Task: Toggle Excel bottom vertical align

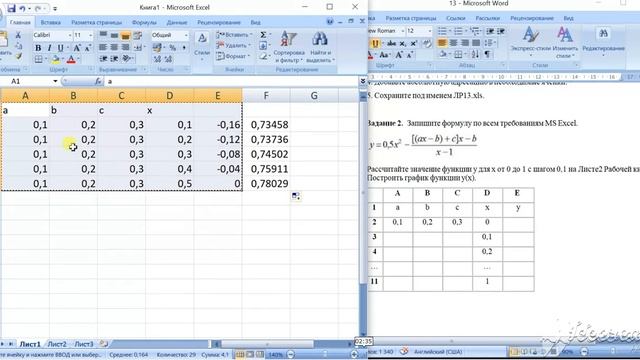Action: click(x=125, y=36)
